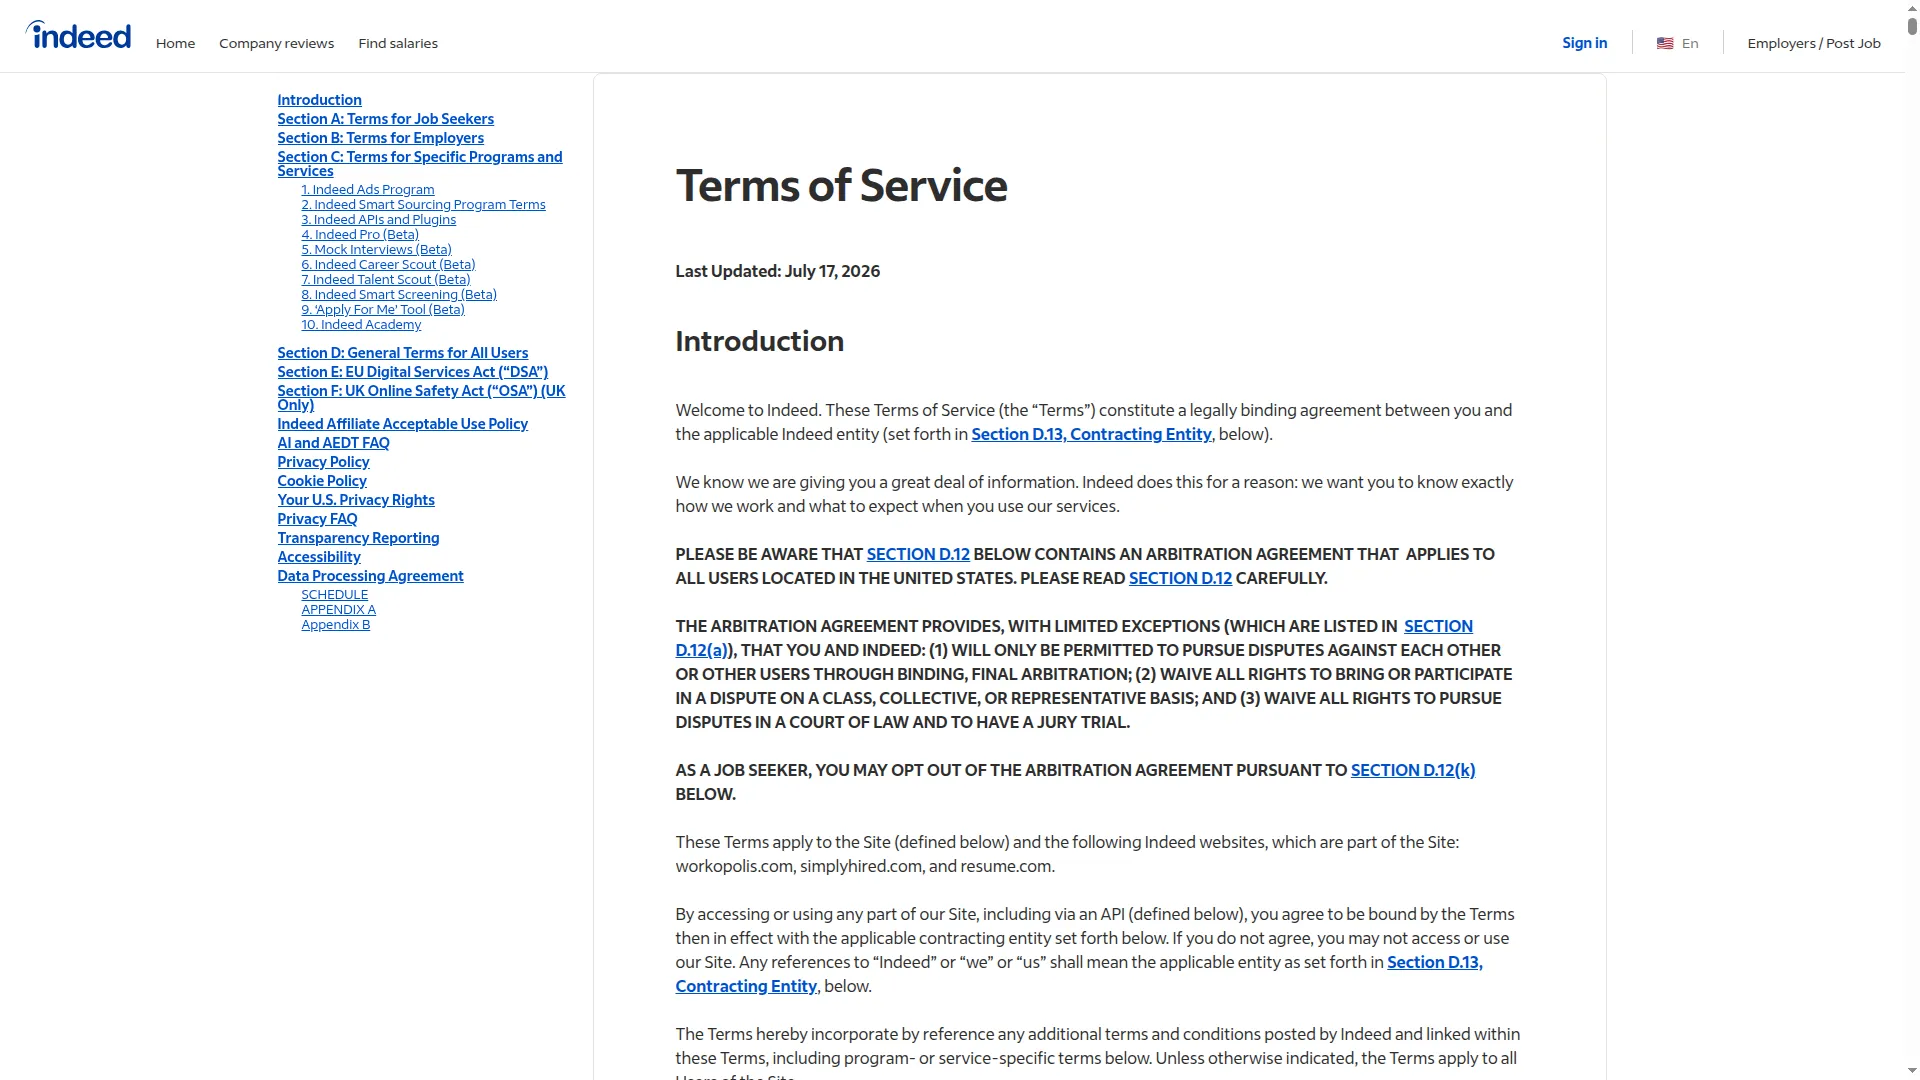Select 6. Indeed Career Scout (Beta)
The image size is (1920, 1080).
tap(388, 265)
